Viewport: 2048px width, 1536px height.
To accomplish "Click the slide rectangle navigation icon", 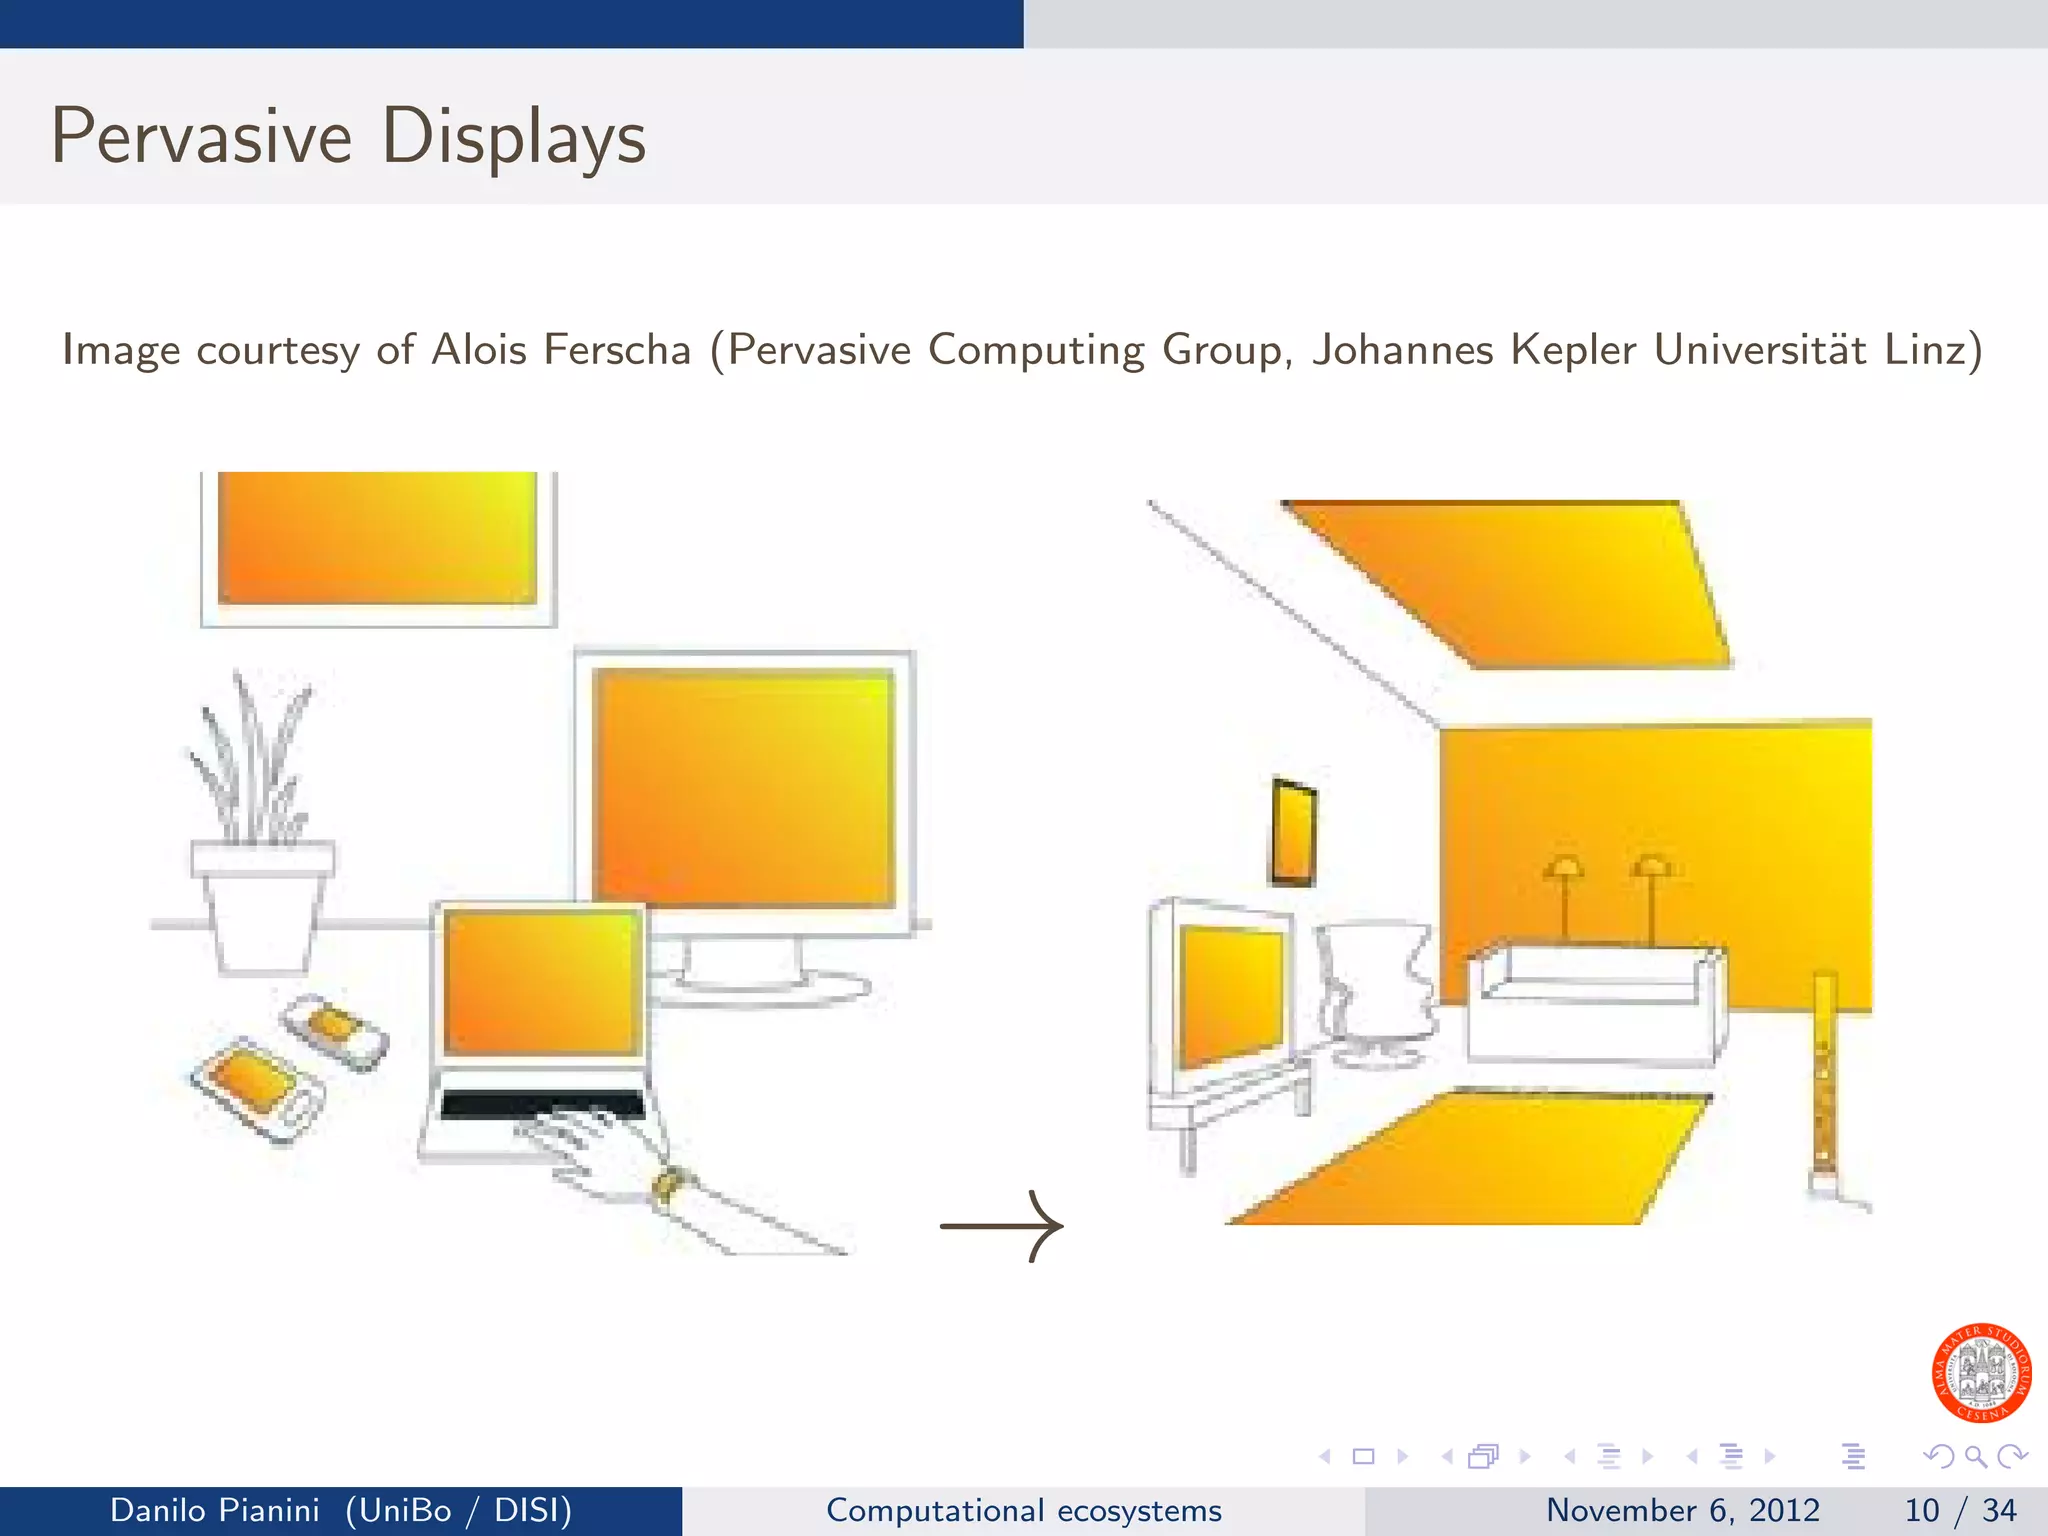I will pos(1364,1457).
